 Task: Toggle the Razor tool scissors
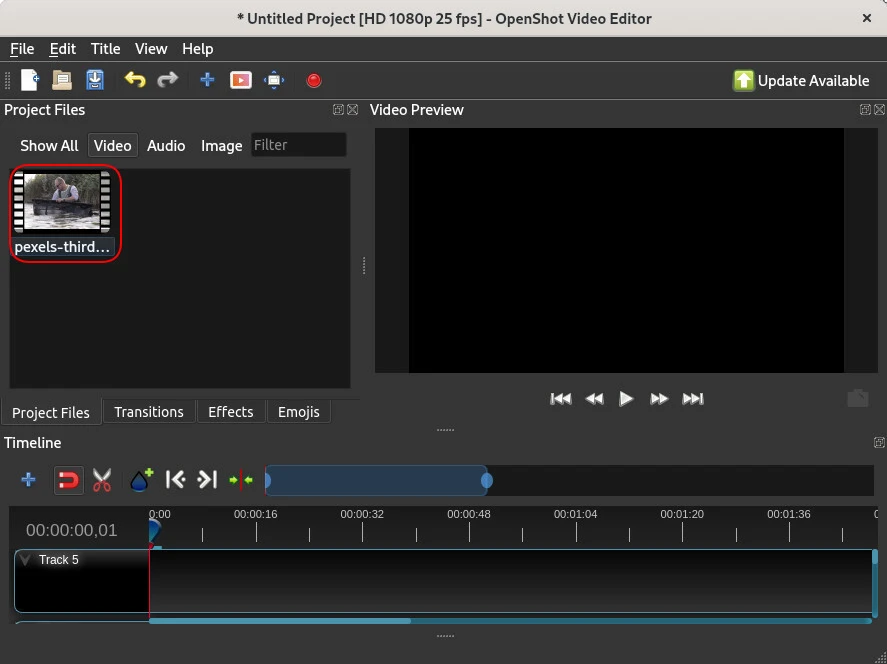[x=102, y=480]
